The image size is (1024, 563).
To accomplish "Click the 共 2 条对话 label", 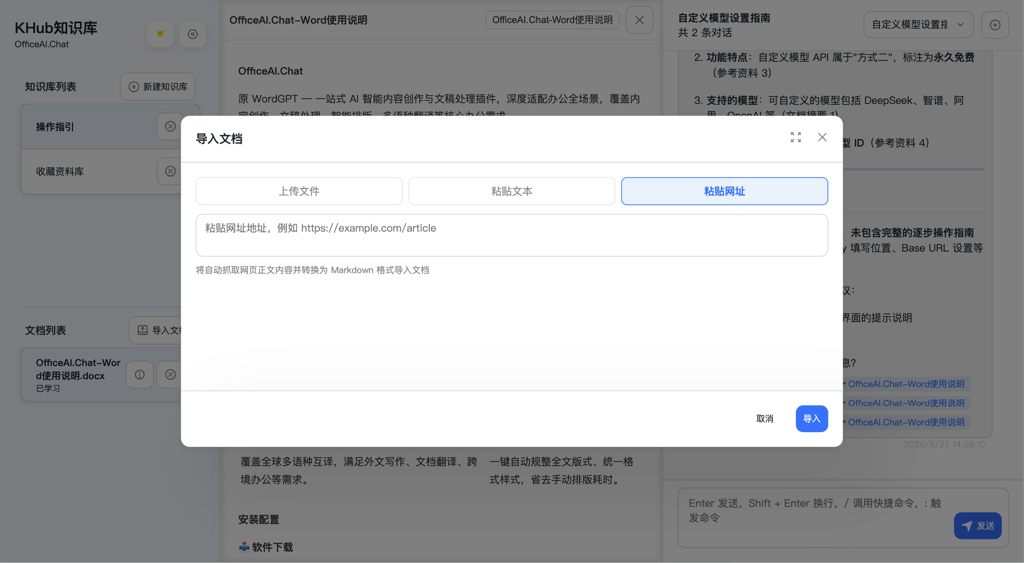I will pos(705,33).
